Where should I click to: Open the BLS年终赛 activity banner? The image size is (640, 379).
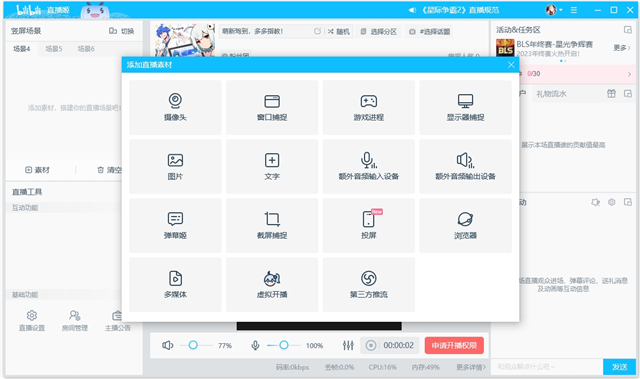pyautogui.click(x=554, y=48)
